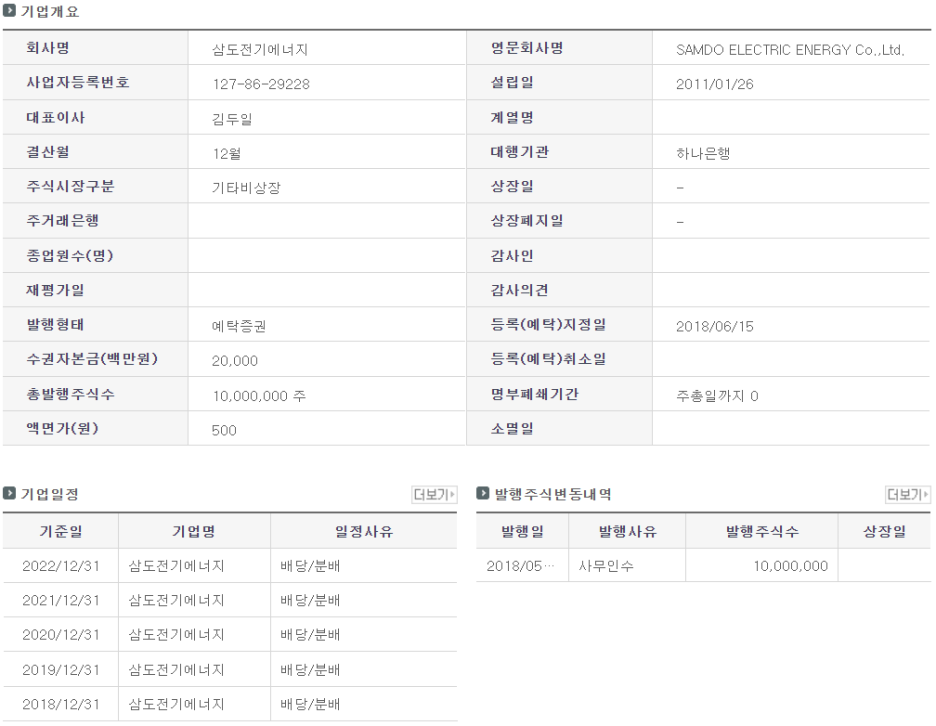Open 더보기 for 기업일정

pyautogui.click(x=435, y=494)
